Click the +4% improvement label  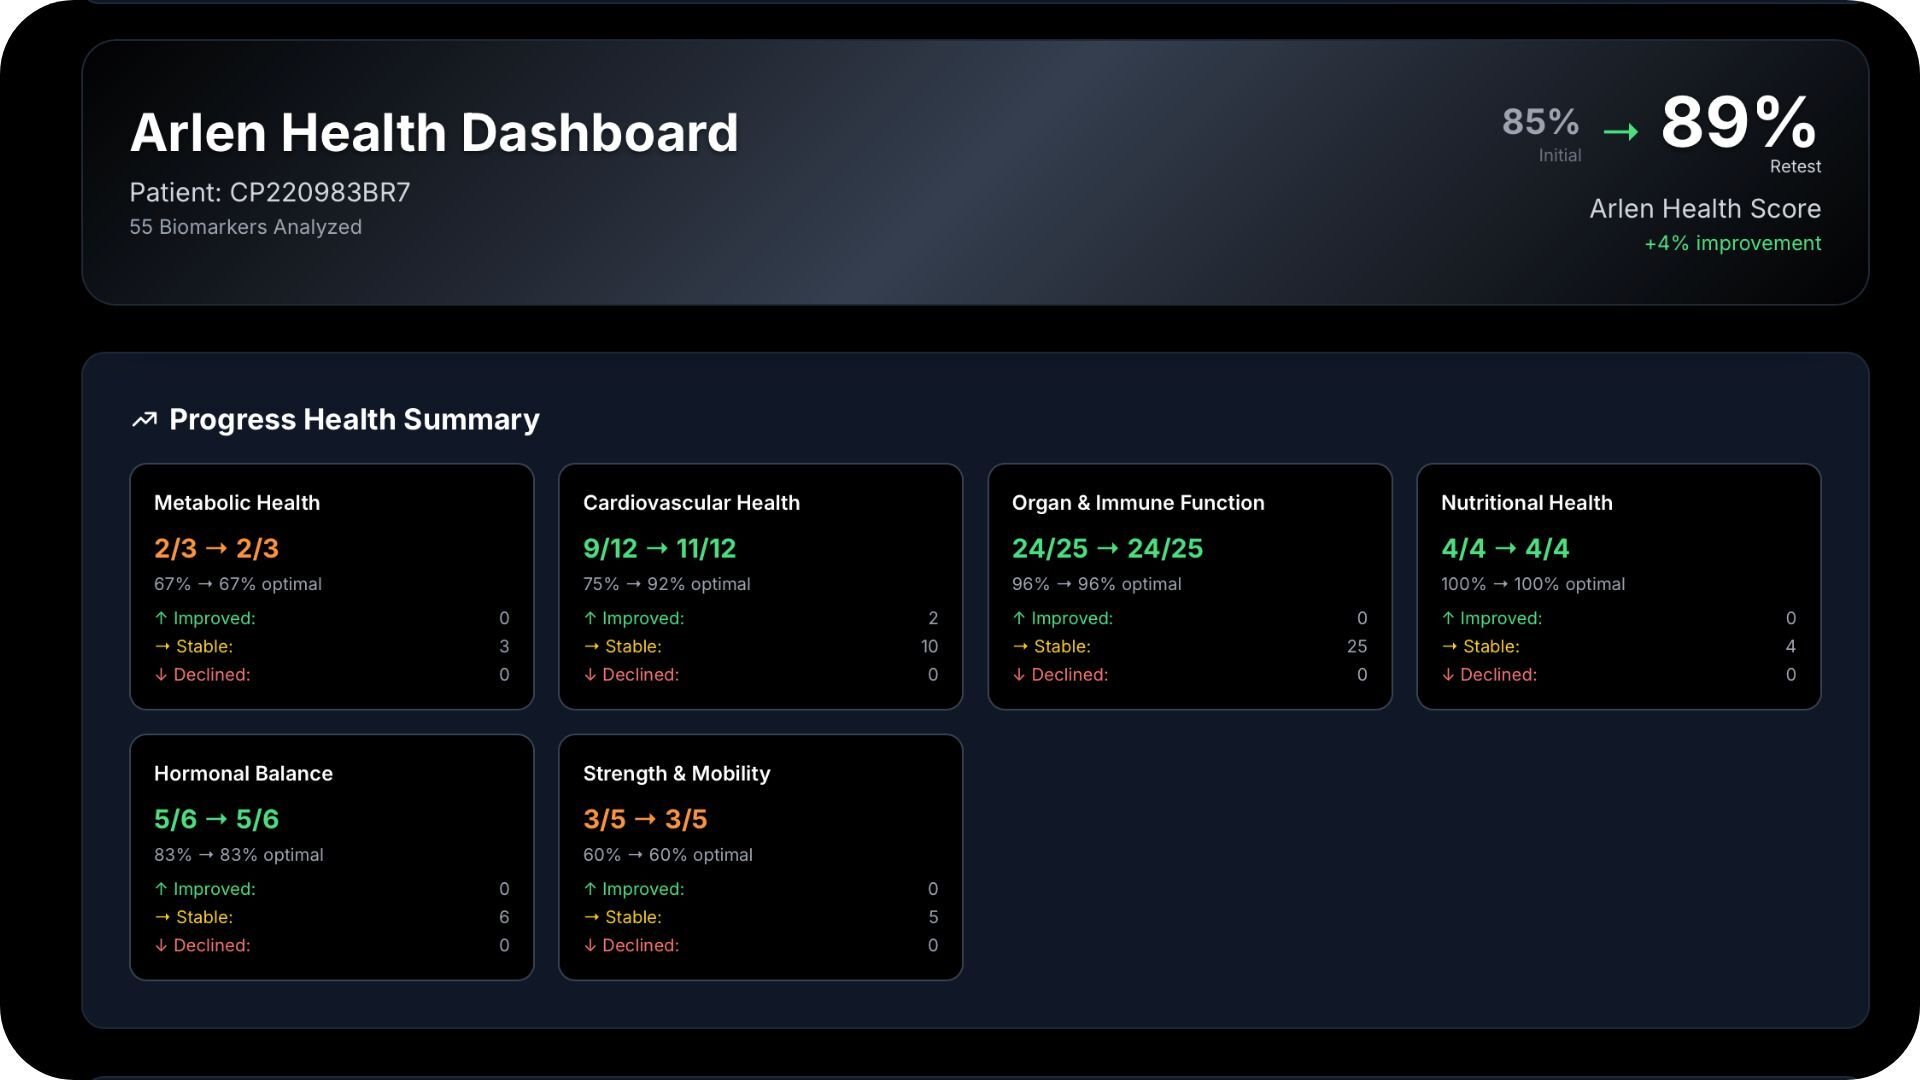1732,244
